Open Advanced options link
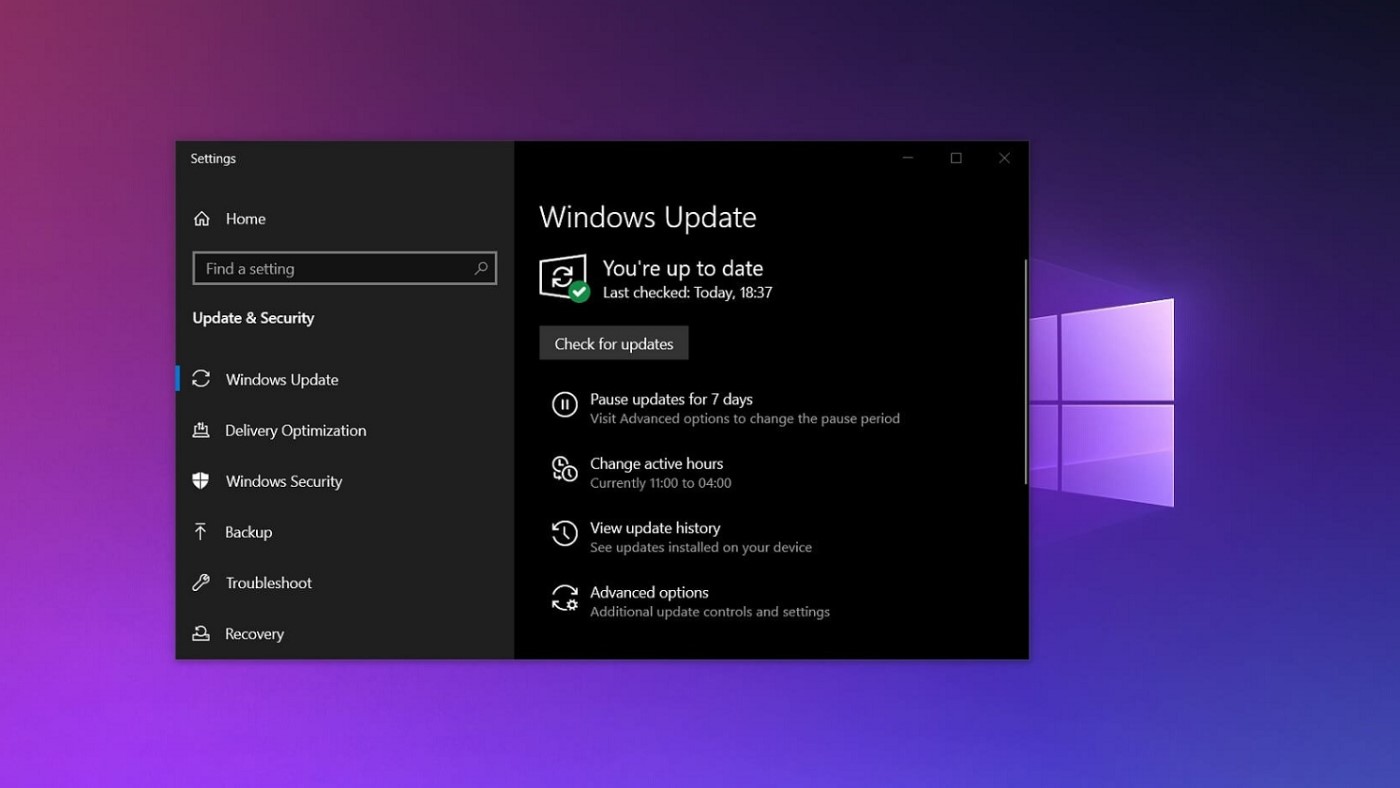 tap(649, 592)
